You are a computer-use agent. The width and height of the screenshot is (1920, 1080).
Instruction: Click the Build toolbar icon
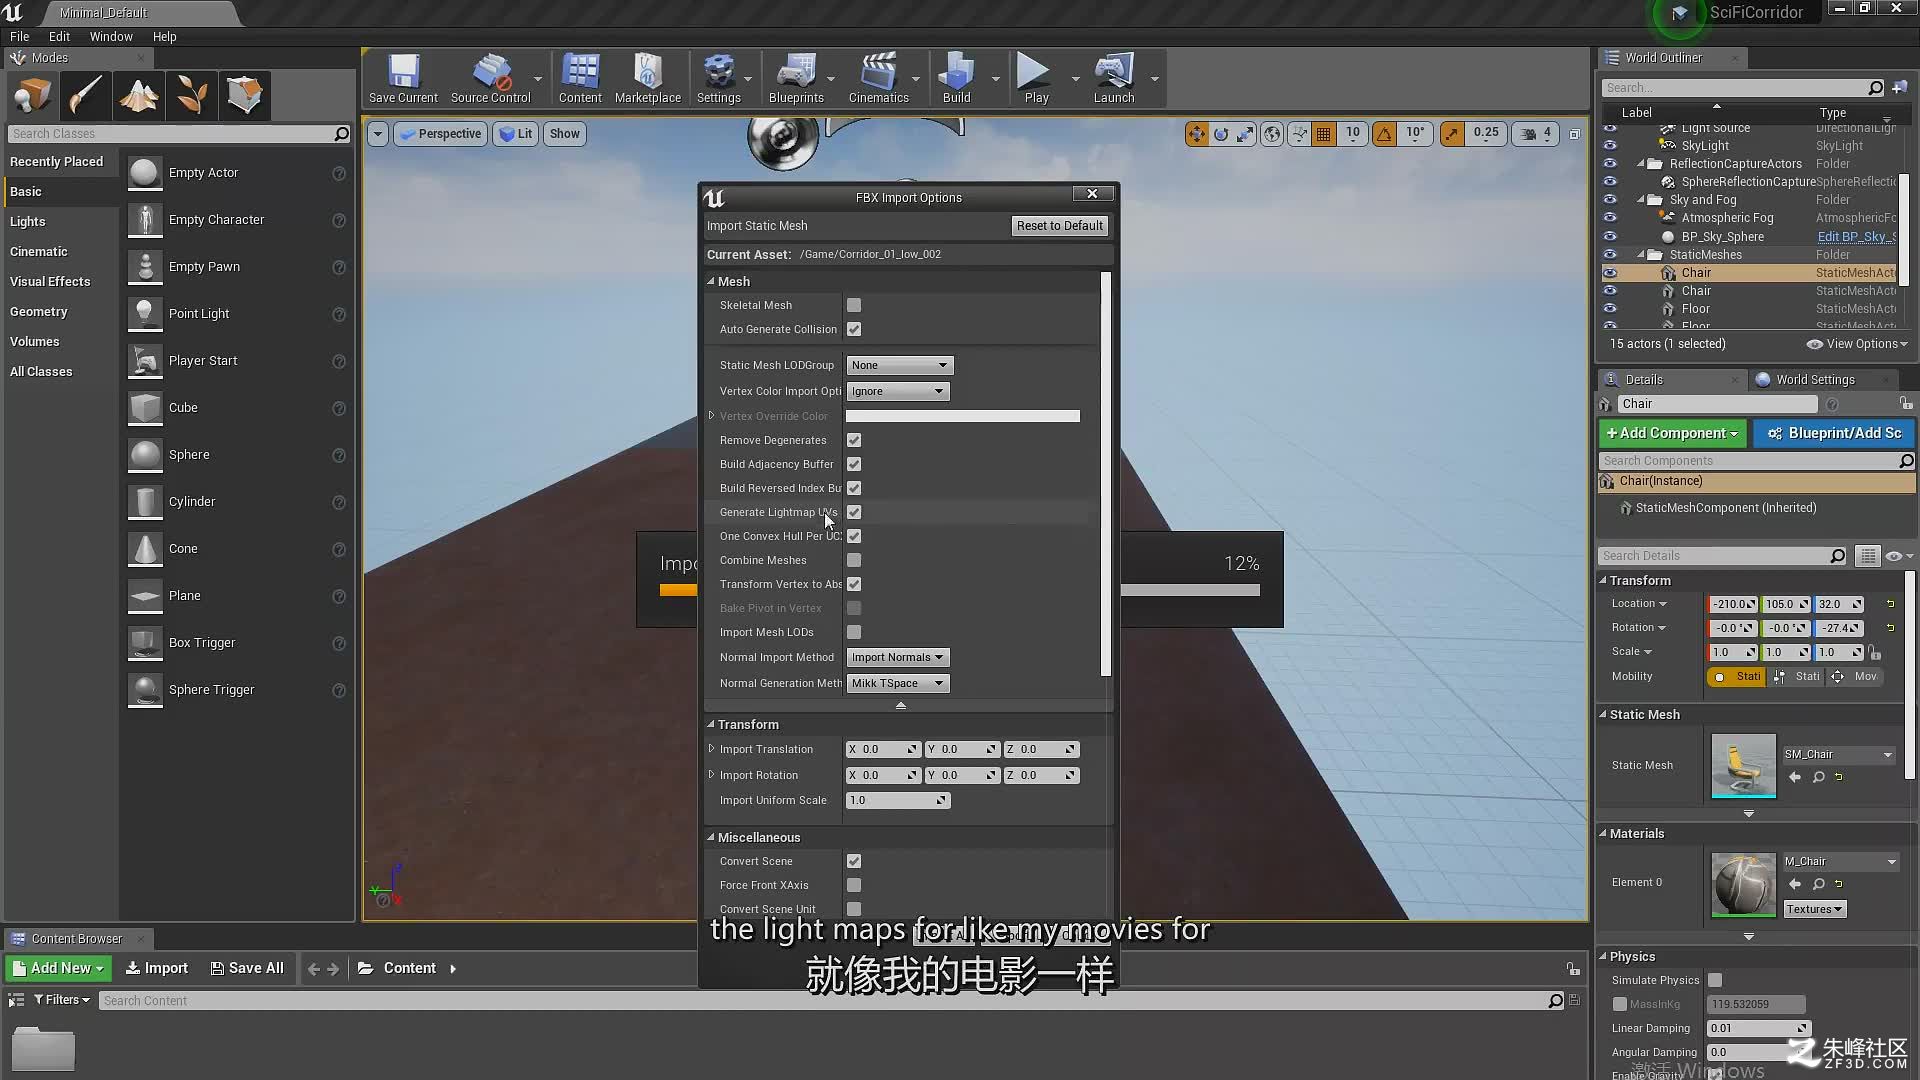(956, 78)
